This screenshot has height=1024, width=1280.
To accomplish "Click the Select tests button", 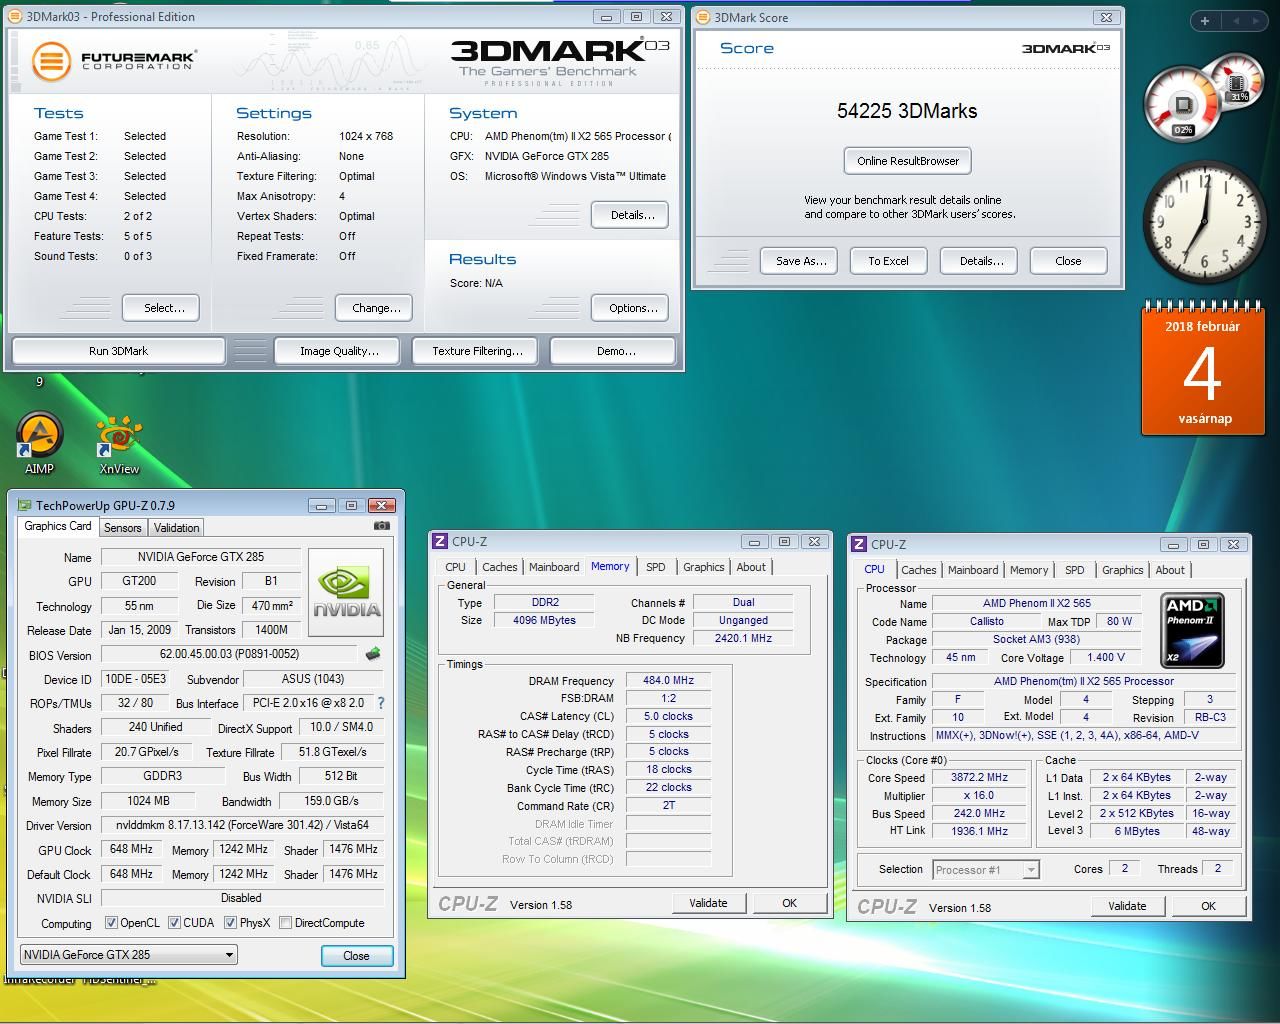I will pos(161,308).
